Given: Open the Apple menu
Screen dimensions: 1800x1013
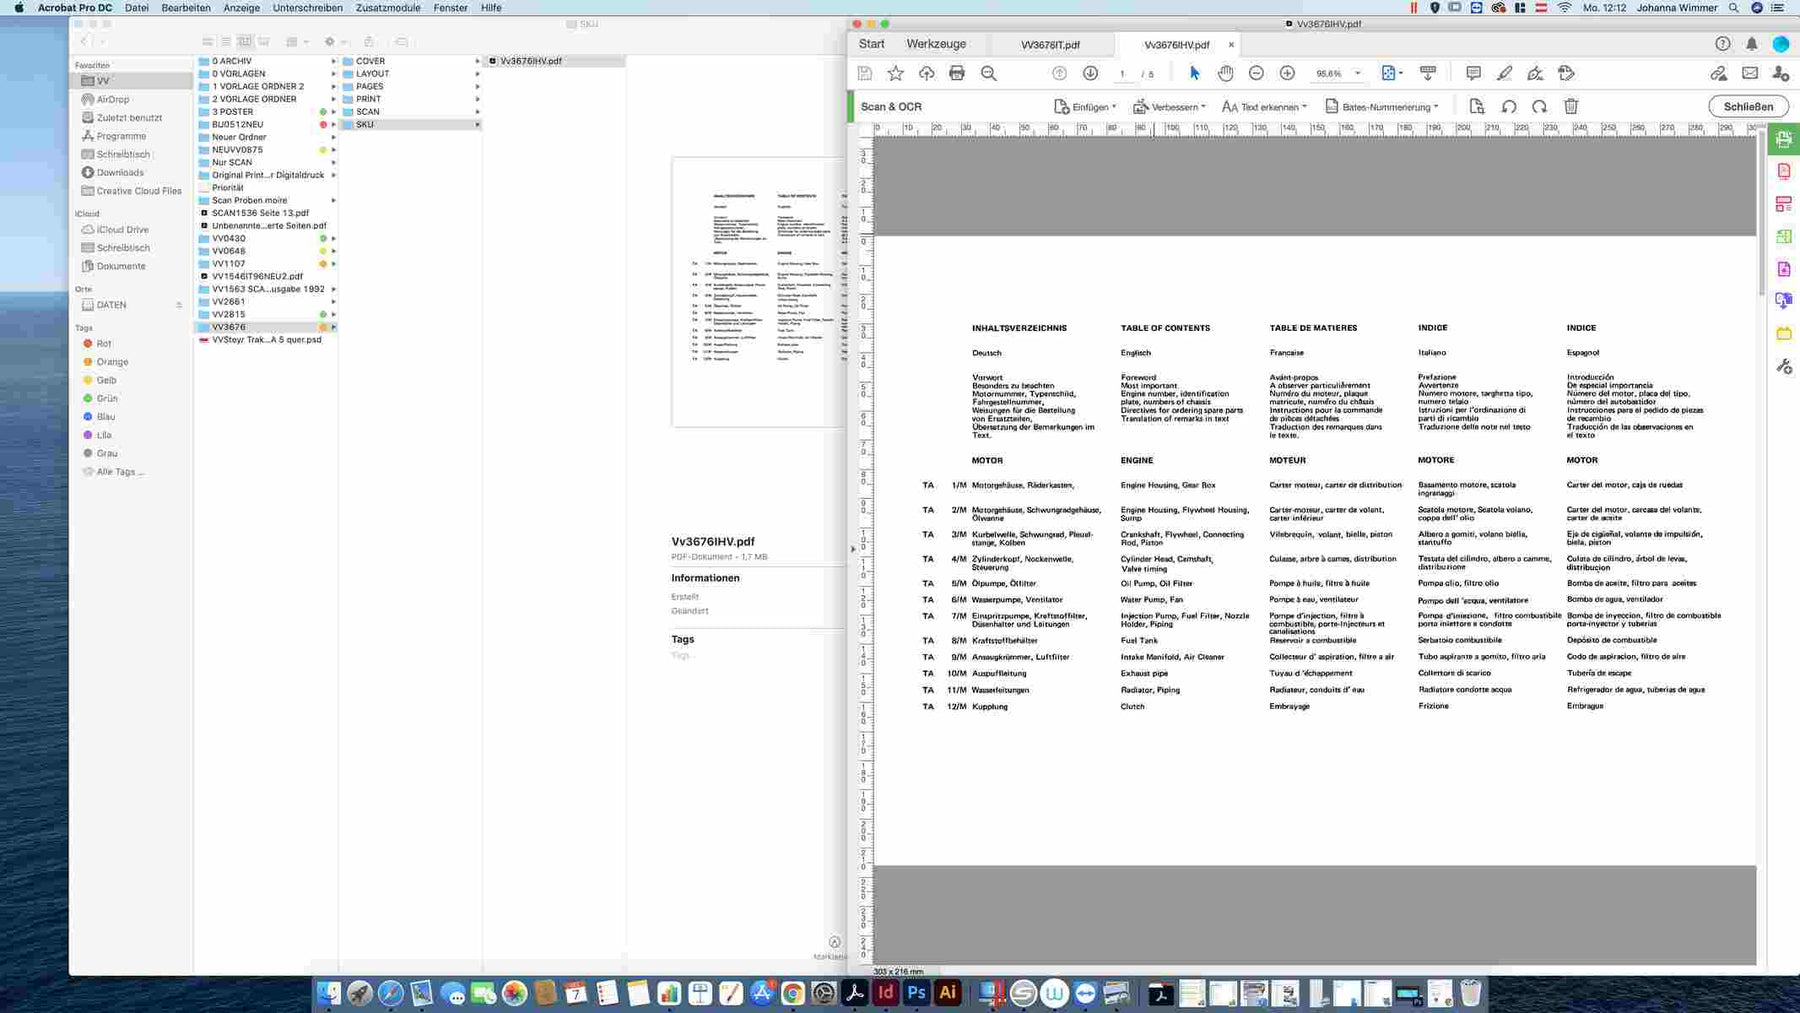Looking at the screenshot, I should pos(18,8).
